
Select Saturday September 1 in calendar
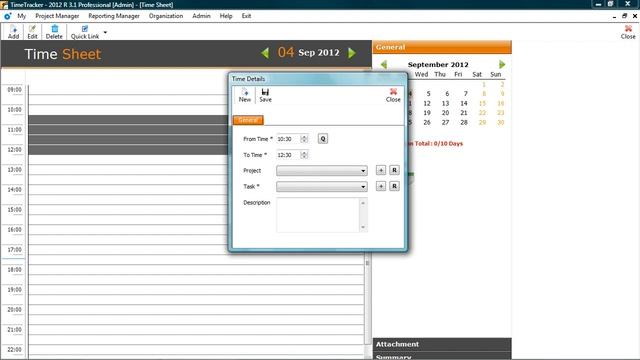click(x=484, y=84)
